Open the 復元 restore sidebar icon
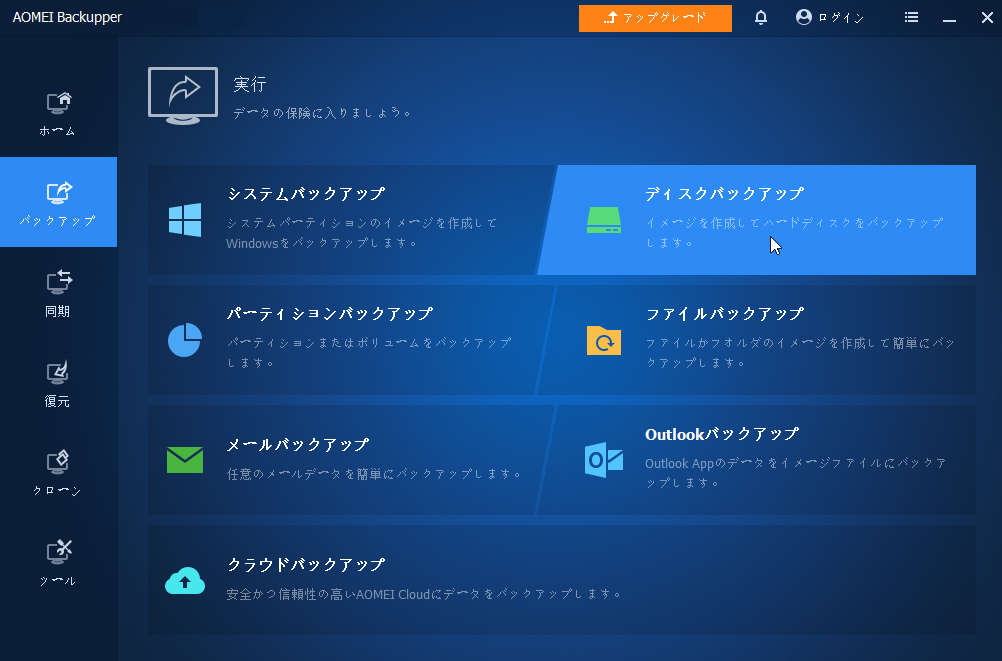Image resolution: width=1002 pixels, height=661 pixels. click(58, 373)
